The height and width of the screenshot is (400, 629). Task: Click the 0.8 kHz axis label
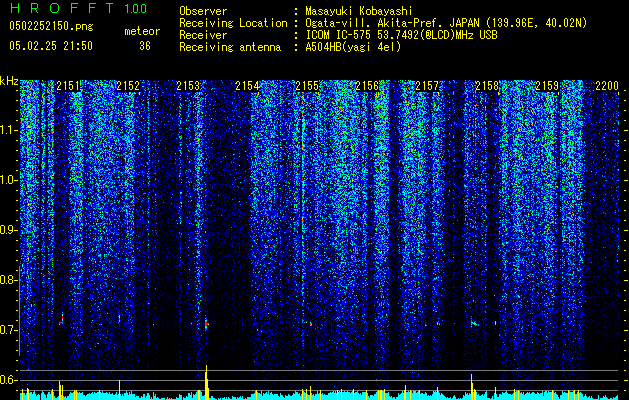8,280
